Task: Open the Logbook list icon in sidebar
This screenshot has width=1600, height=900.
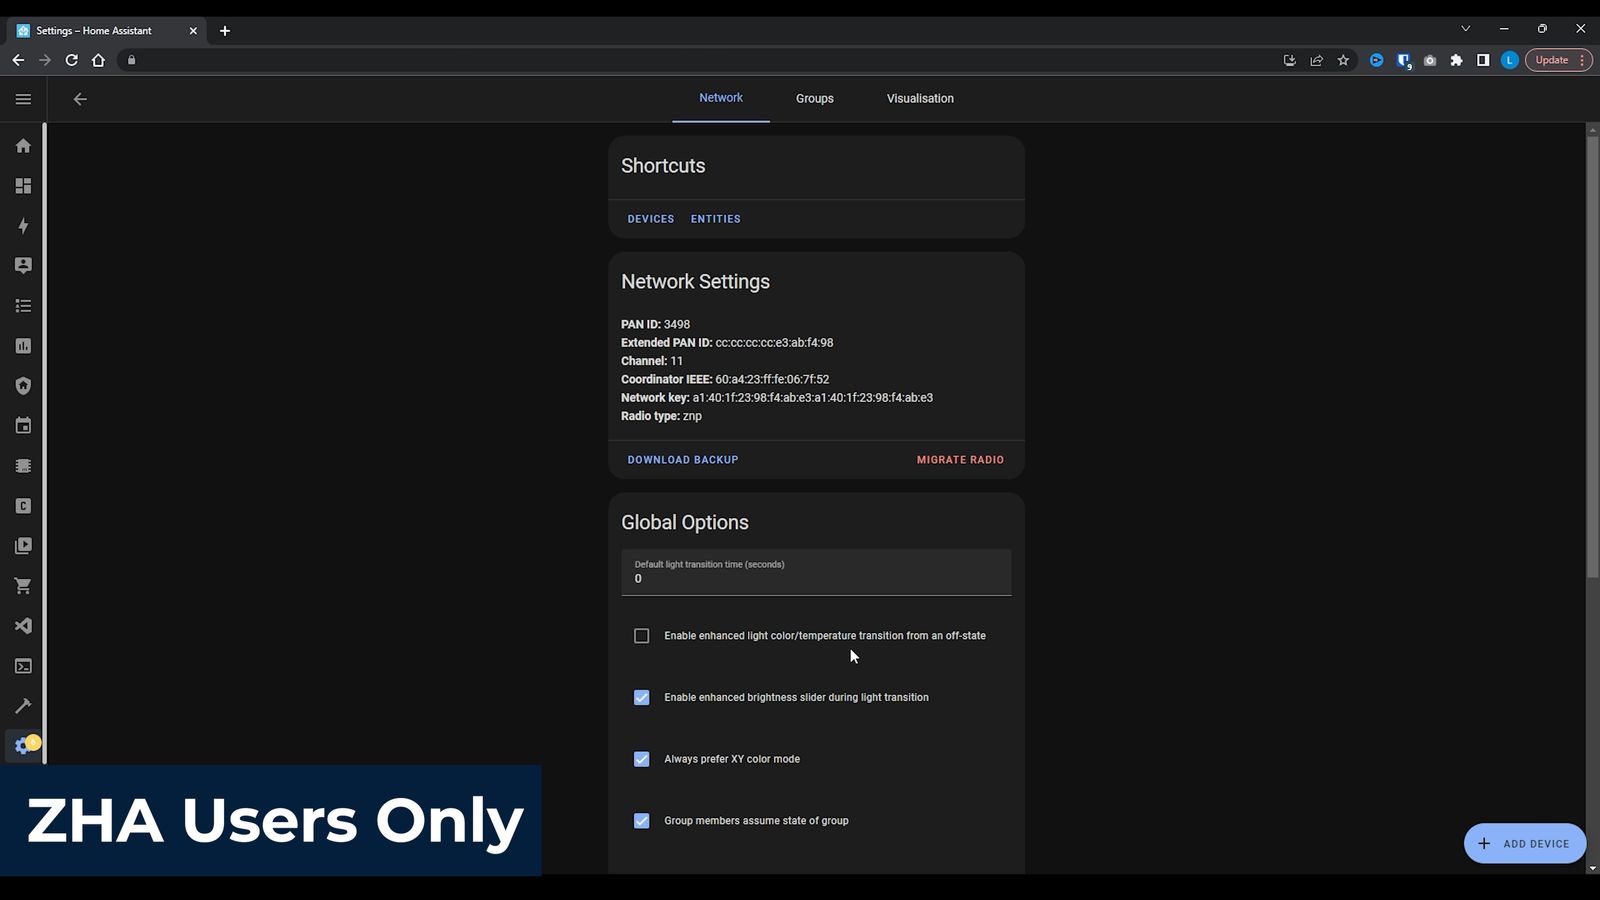Action: 23,306
